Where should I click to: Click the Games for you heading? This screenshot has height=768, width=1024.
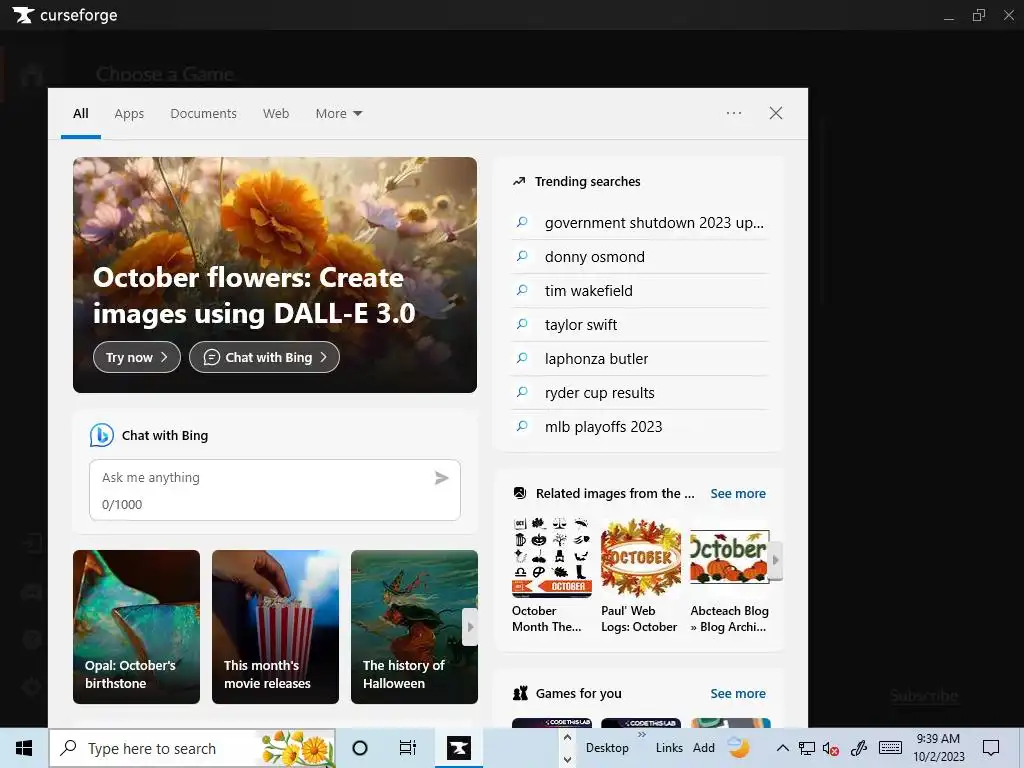[x=579, y=694]
